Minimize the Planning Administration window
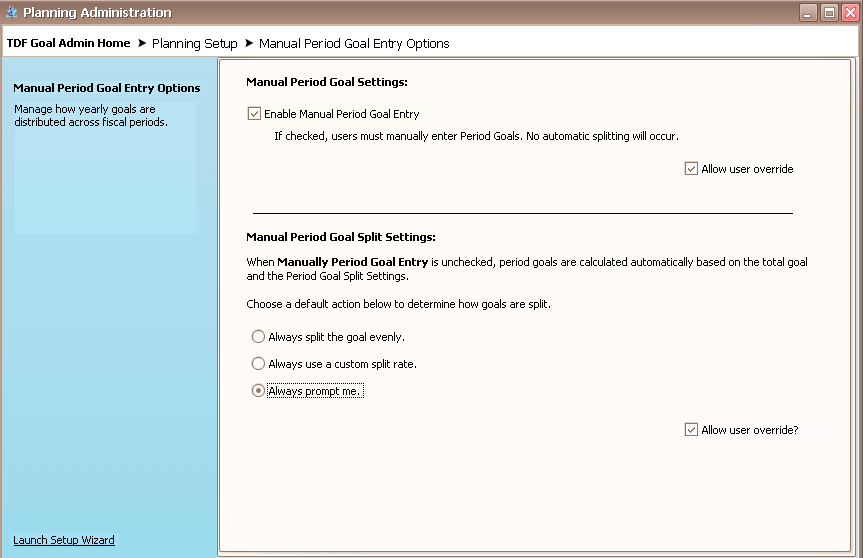863x558 pixels. click(x=807, y=12)
